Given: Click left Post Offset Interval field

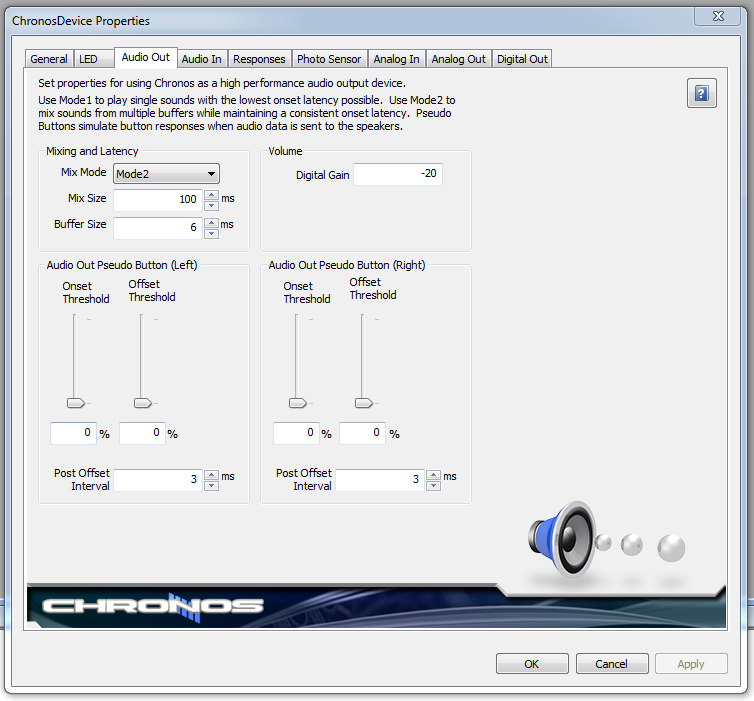Looking at the screenshot, I should [158, 480].
